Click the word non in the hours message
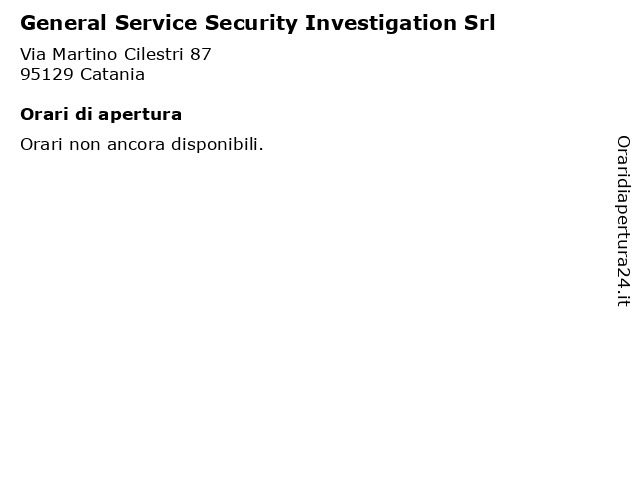The width and height of the screenshot is (640, 480). click(x=84, y=145)
